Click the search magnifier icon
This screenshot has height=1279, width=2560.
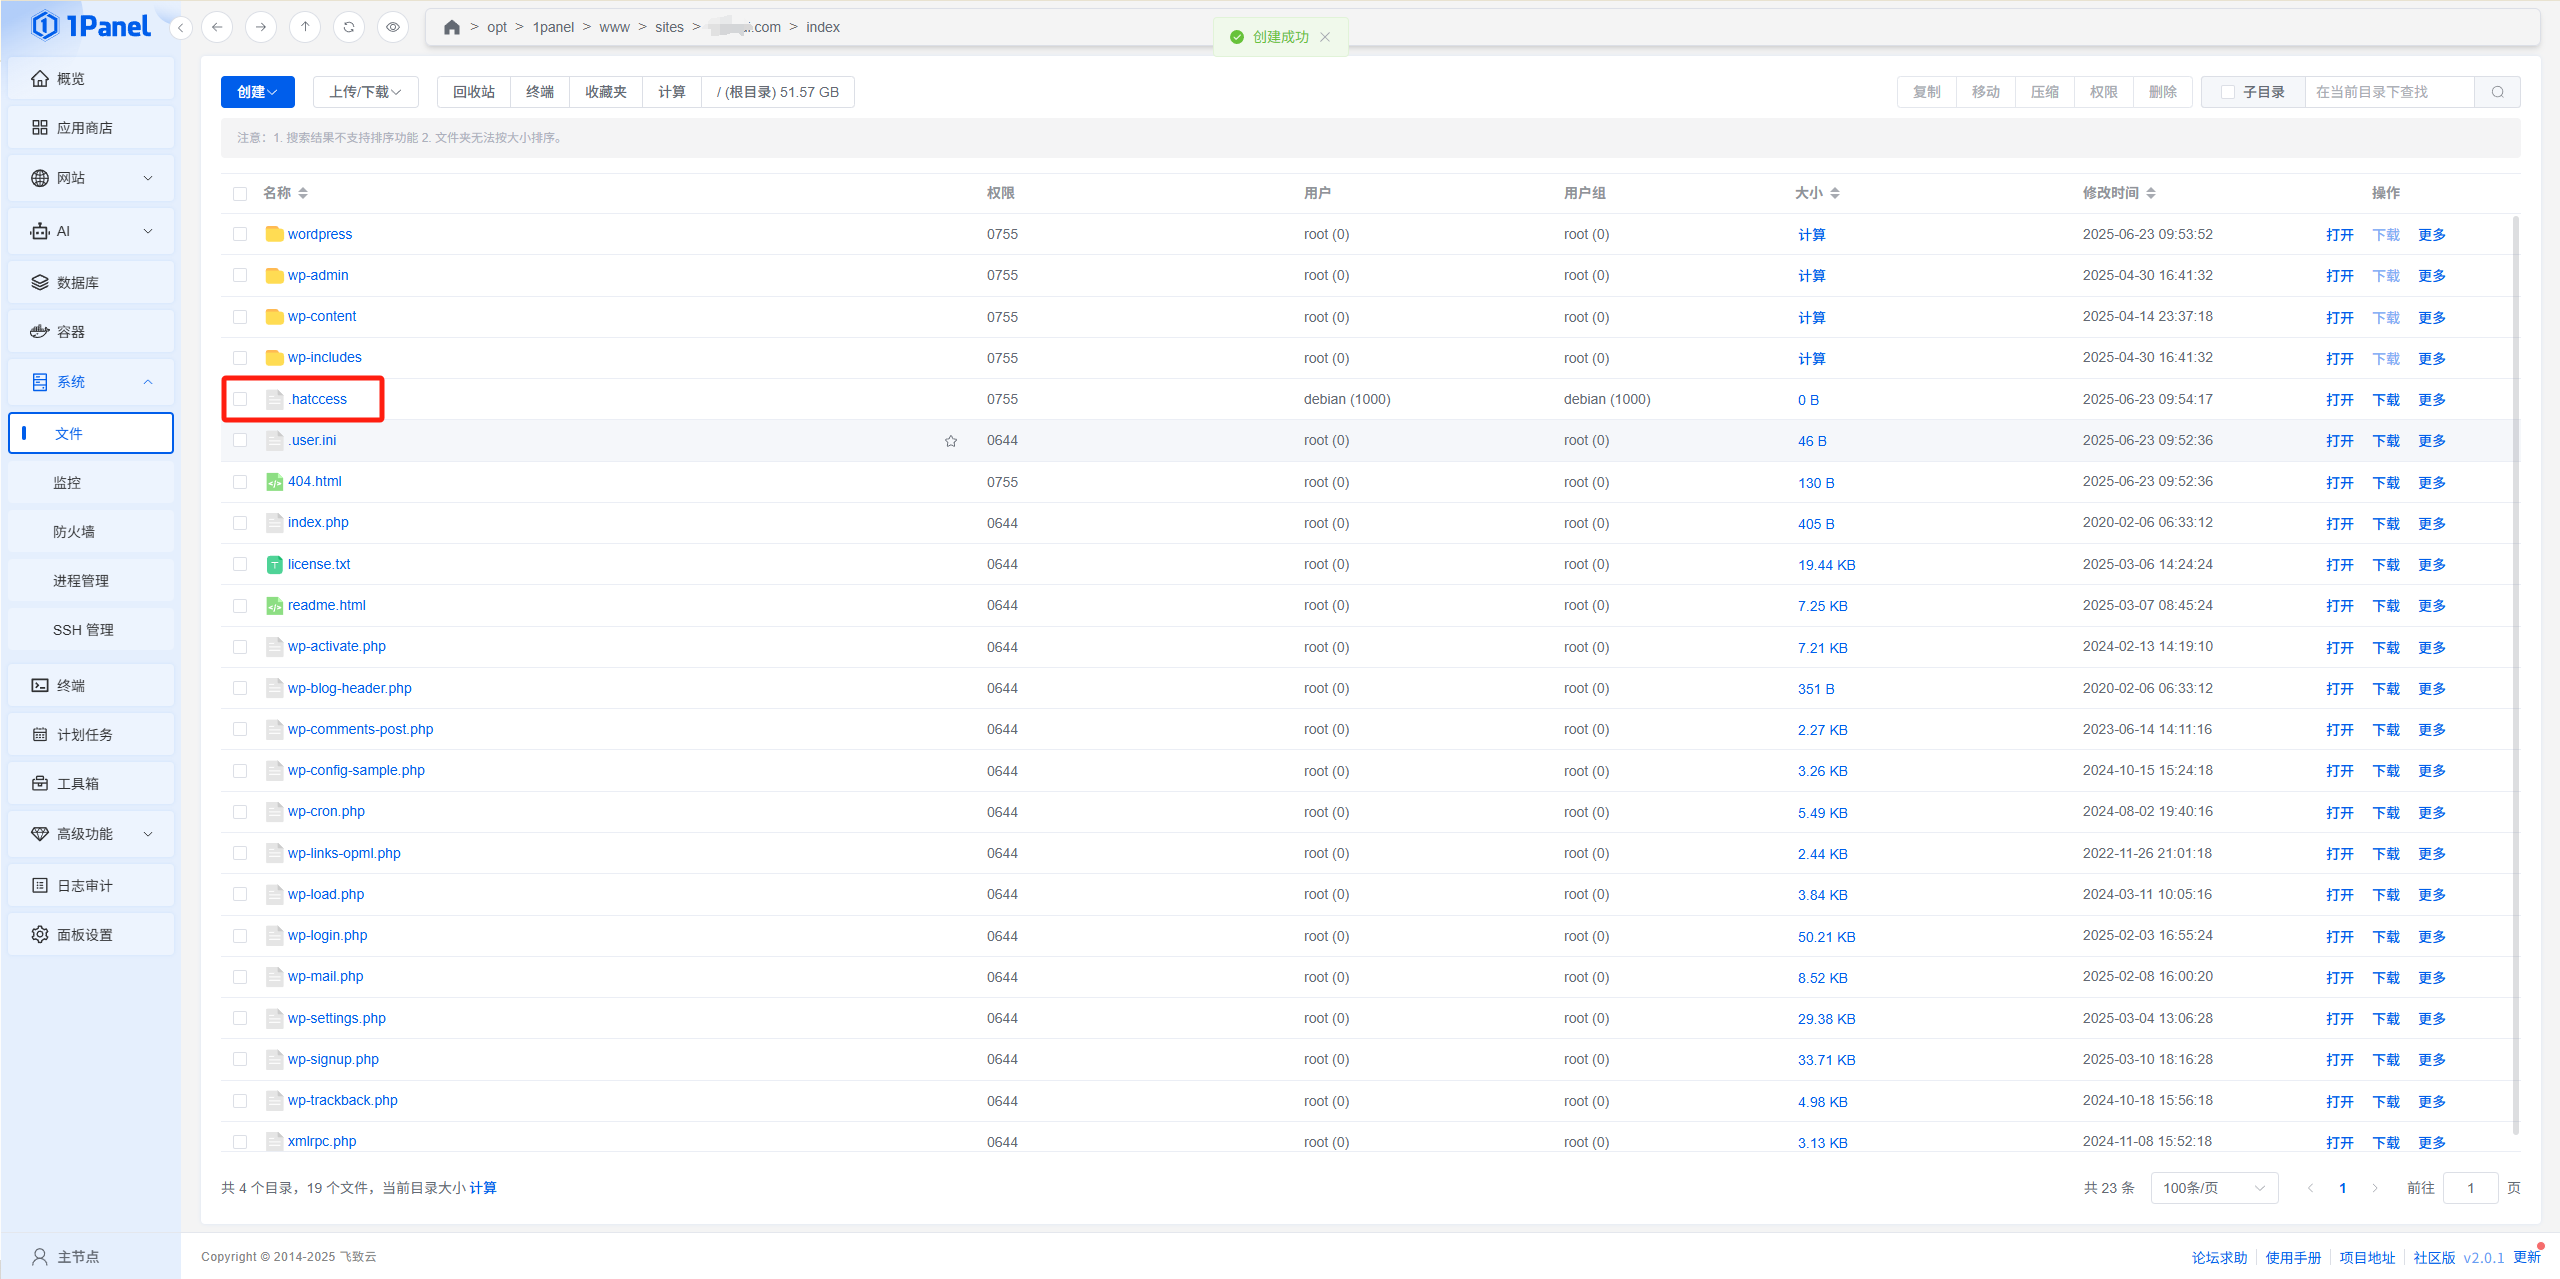(x=2497, y=92)
